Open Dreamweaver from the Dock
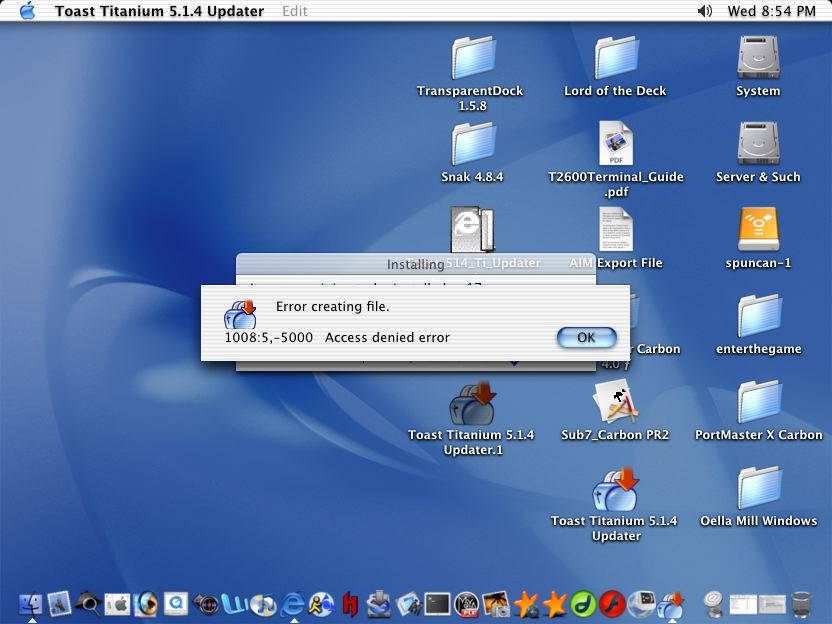The height and width of the screenshot is (624, 832). [583, 604]
